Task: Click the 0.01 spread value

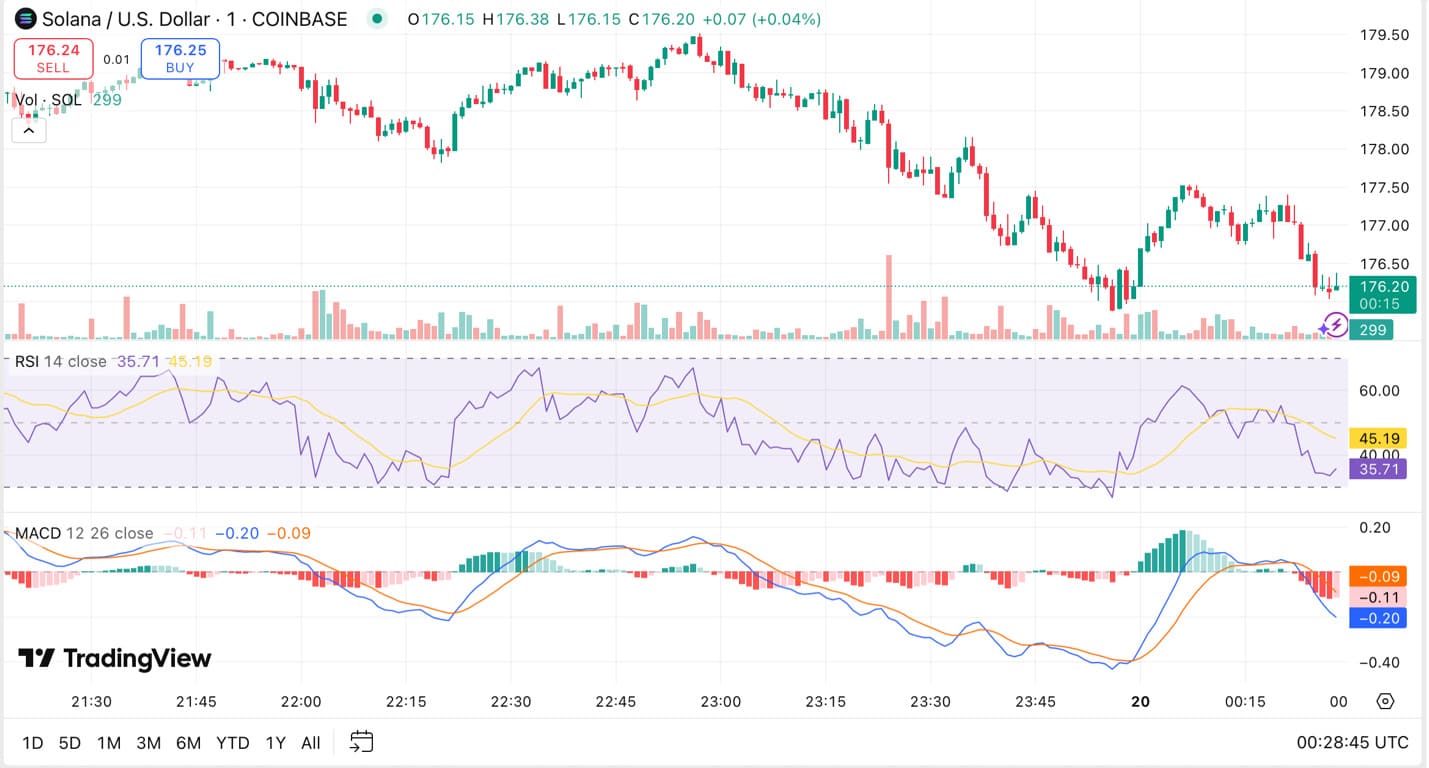Action: 116,59
